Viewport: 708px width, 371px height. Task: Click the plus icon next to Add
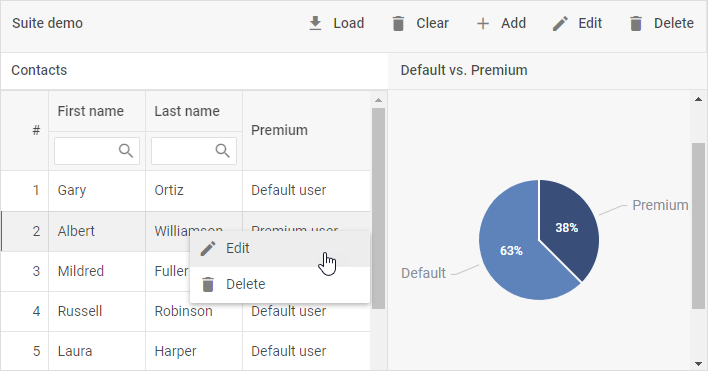(483, 23)
